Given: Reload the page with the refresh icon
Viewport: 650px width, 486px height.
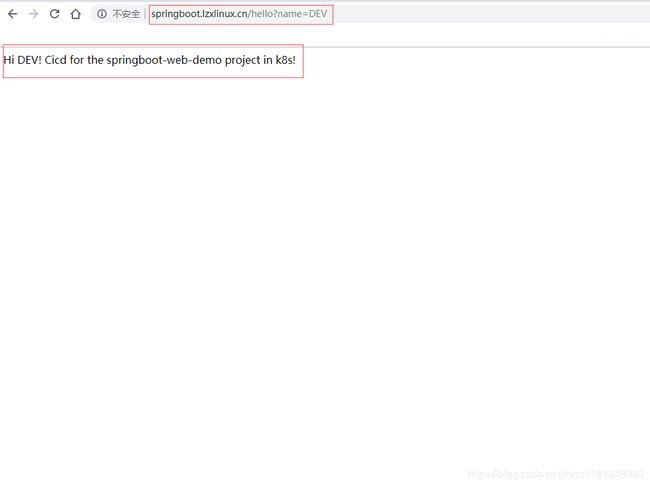Looking at the screenshot, I should pyautogui.click(x=54, y=14).
